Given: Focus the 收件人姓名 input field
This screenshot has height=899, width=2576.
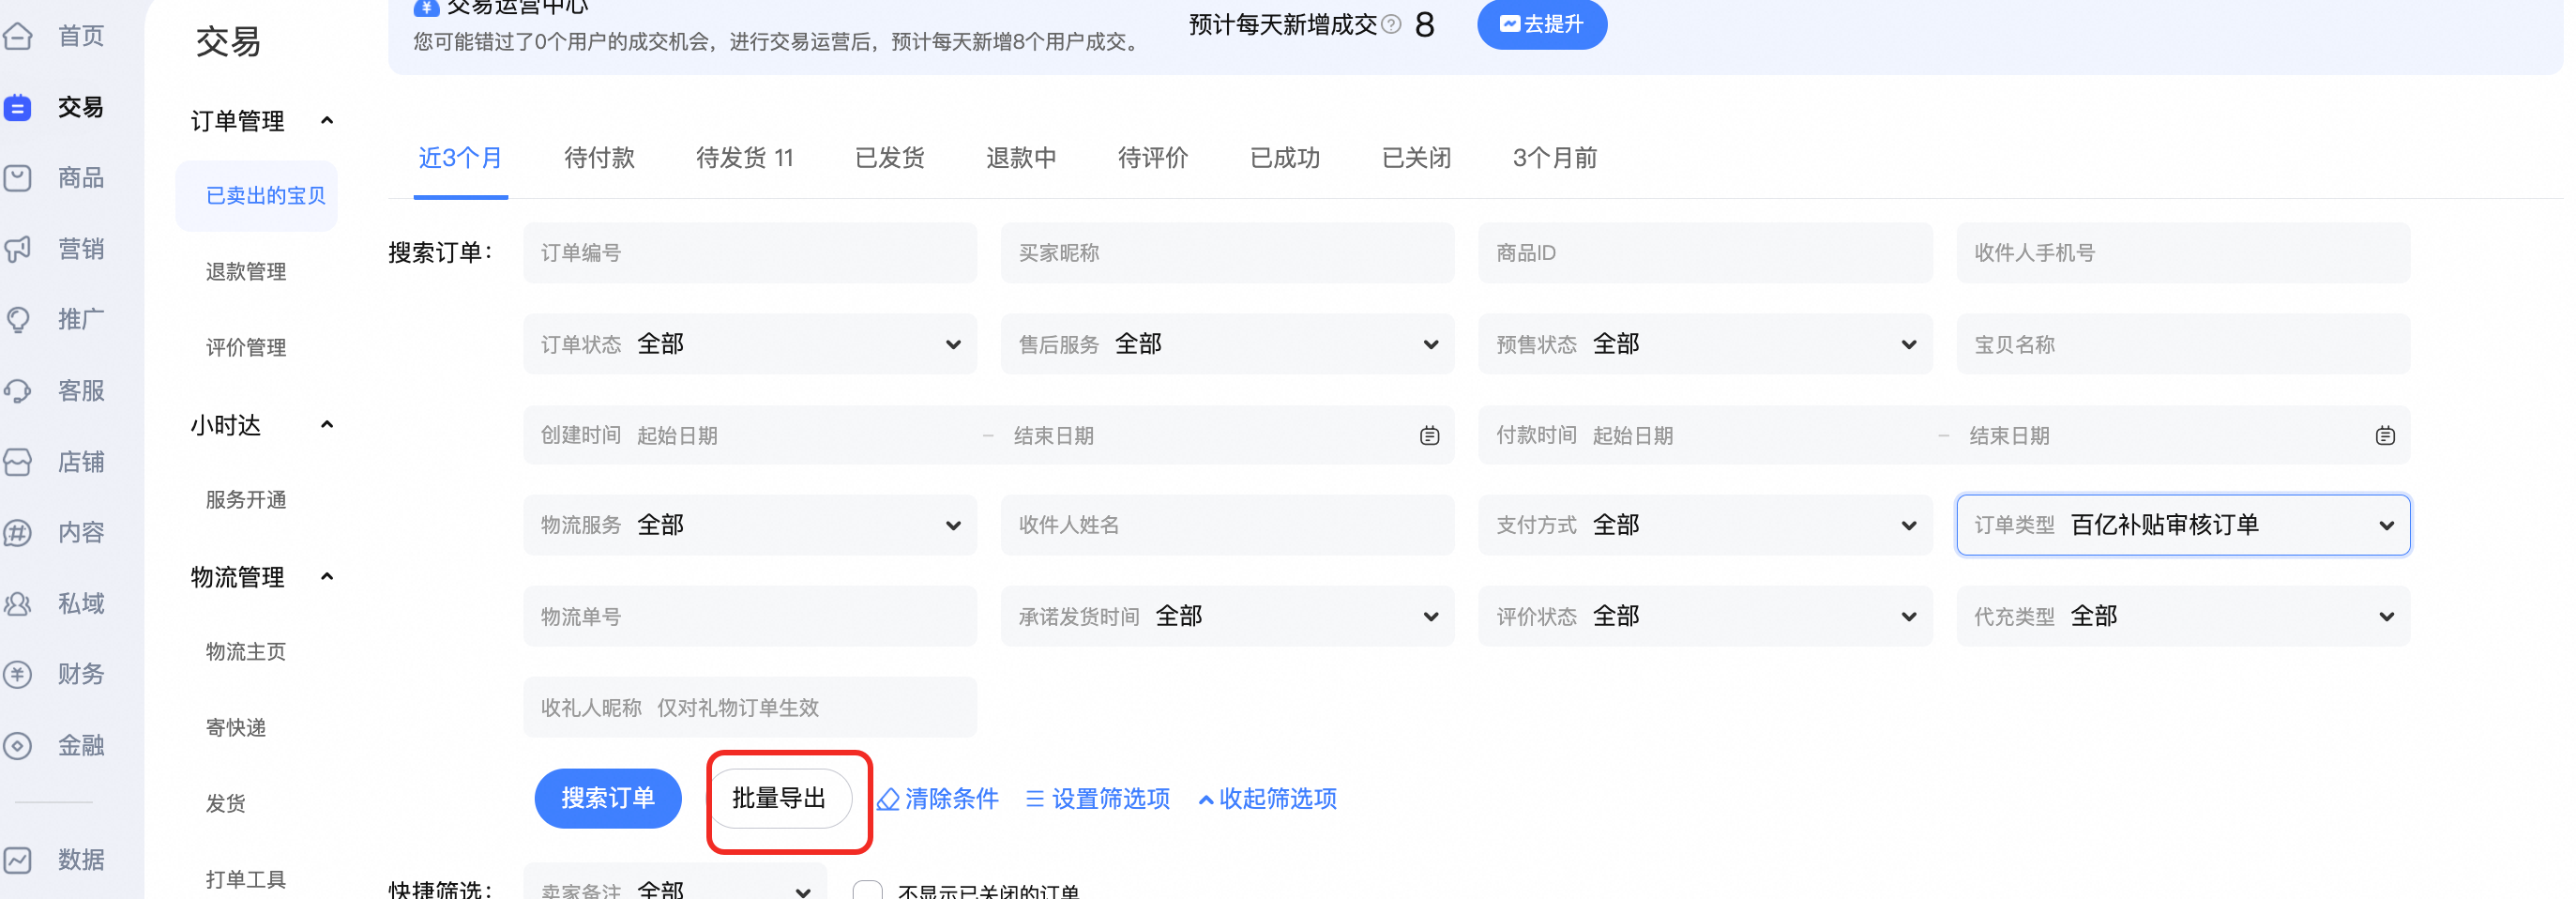Looking at the screenshot, I should (x=1227, y=525).
